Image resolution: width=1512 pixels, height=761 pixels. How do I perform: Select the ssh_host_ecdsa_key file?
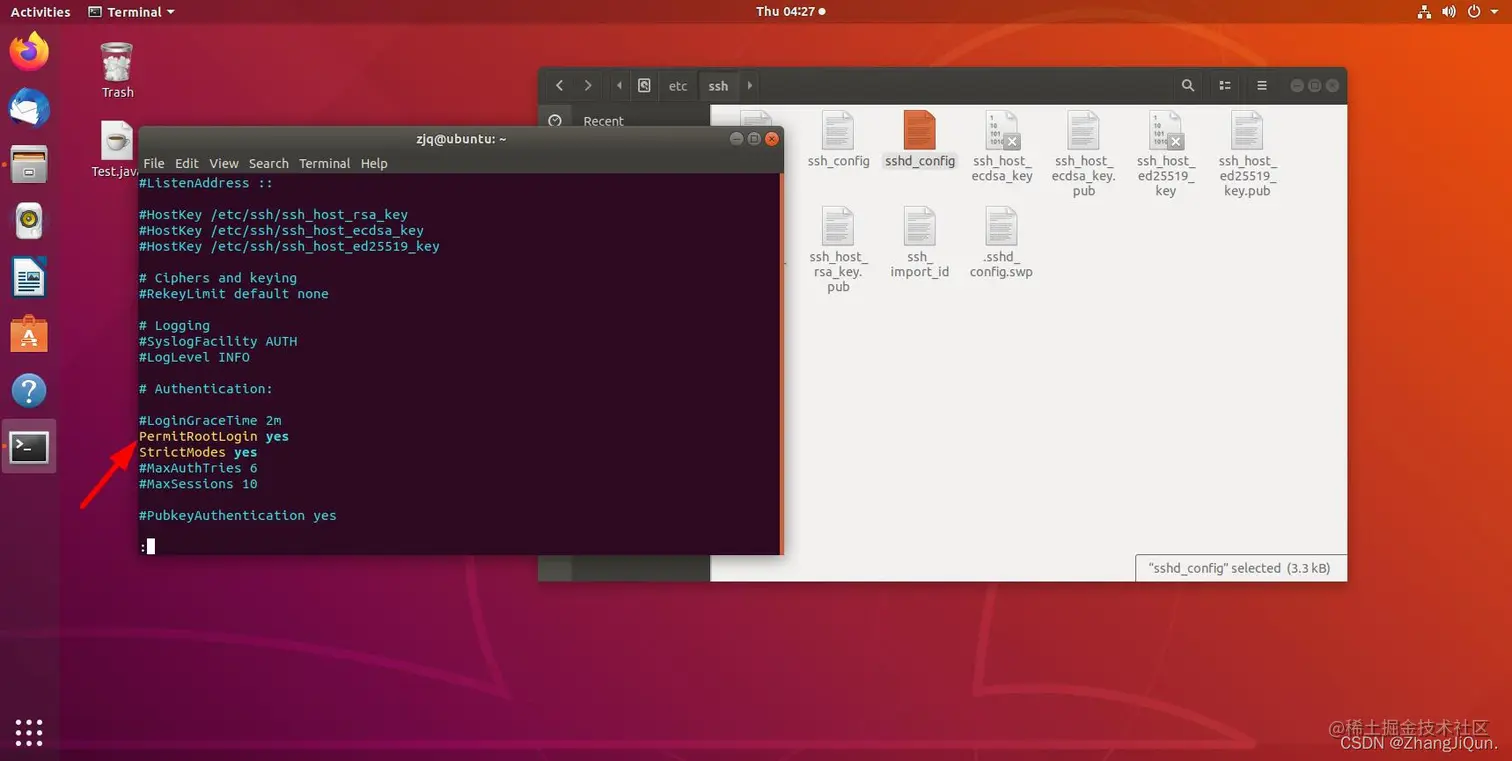coord(1002,146)
